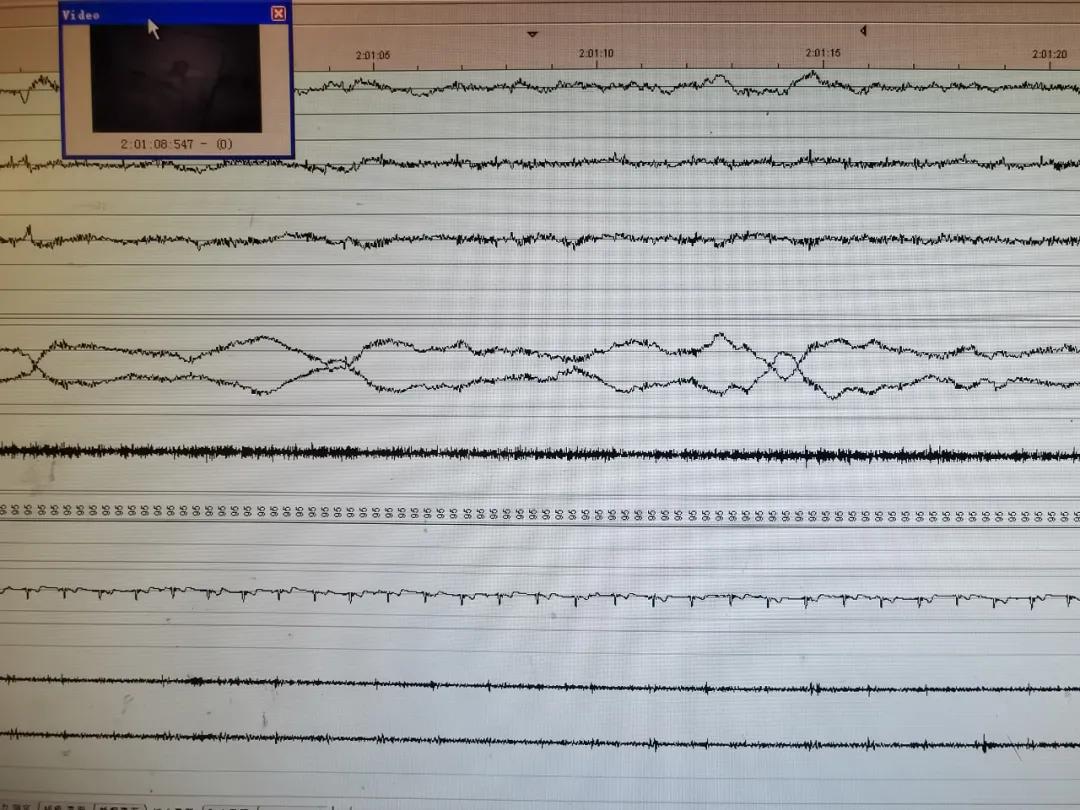Select the Video window title bar
1080x810 pixels.
pyautogui.click(x=176, y=14)
